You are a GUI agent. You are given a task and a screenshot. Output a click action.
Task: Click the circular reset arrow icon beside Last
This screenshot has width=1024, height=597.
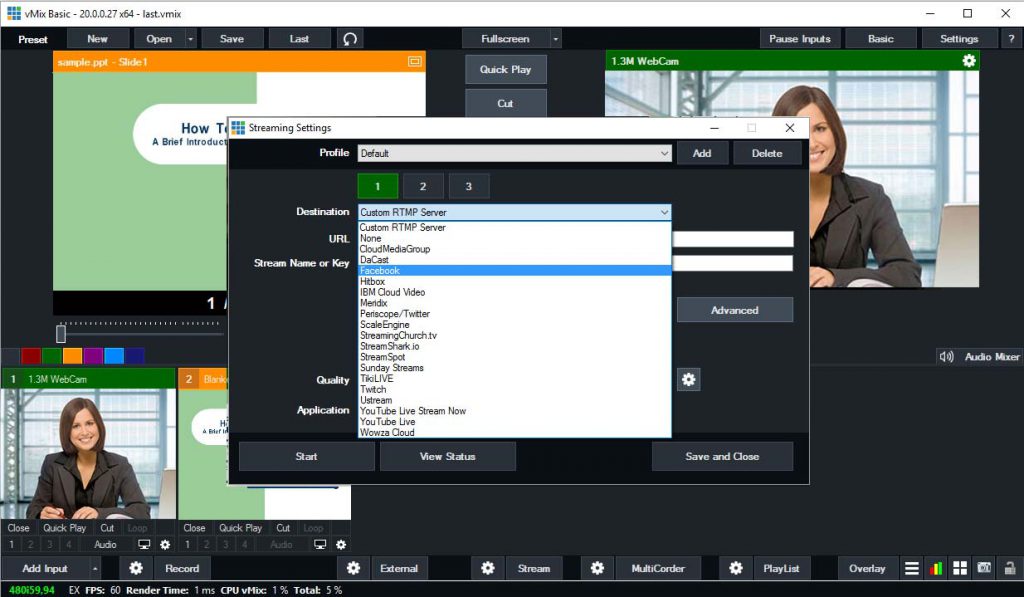pos(350,39)
